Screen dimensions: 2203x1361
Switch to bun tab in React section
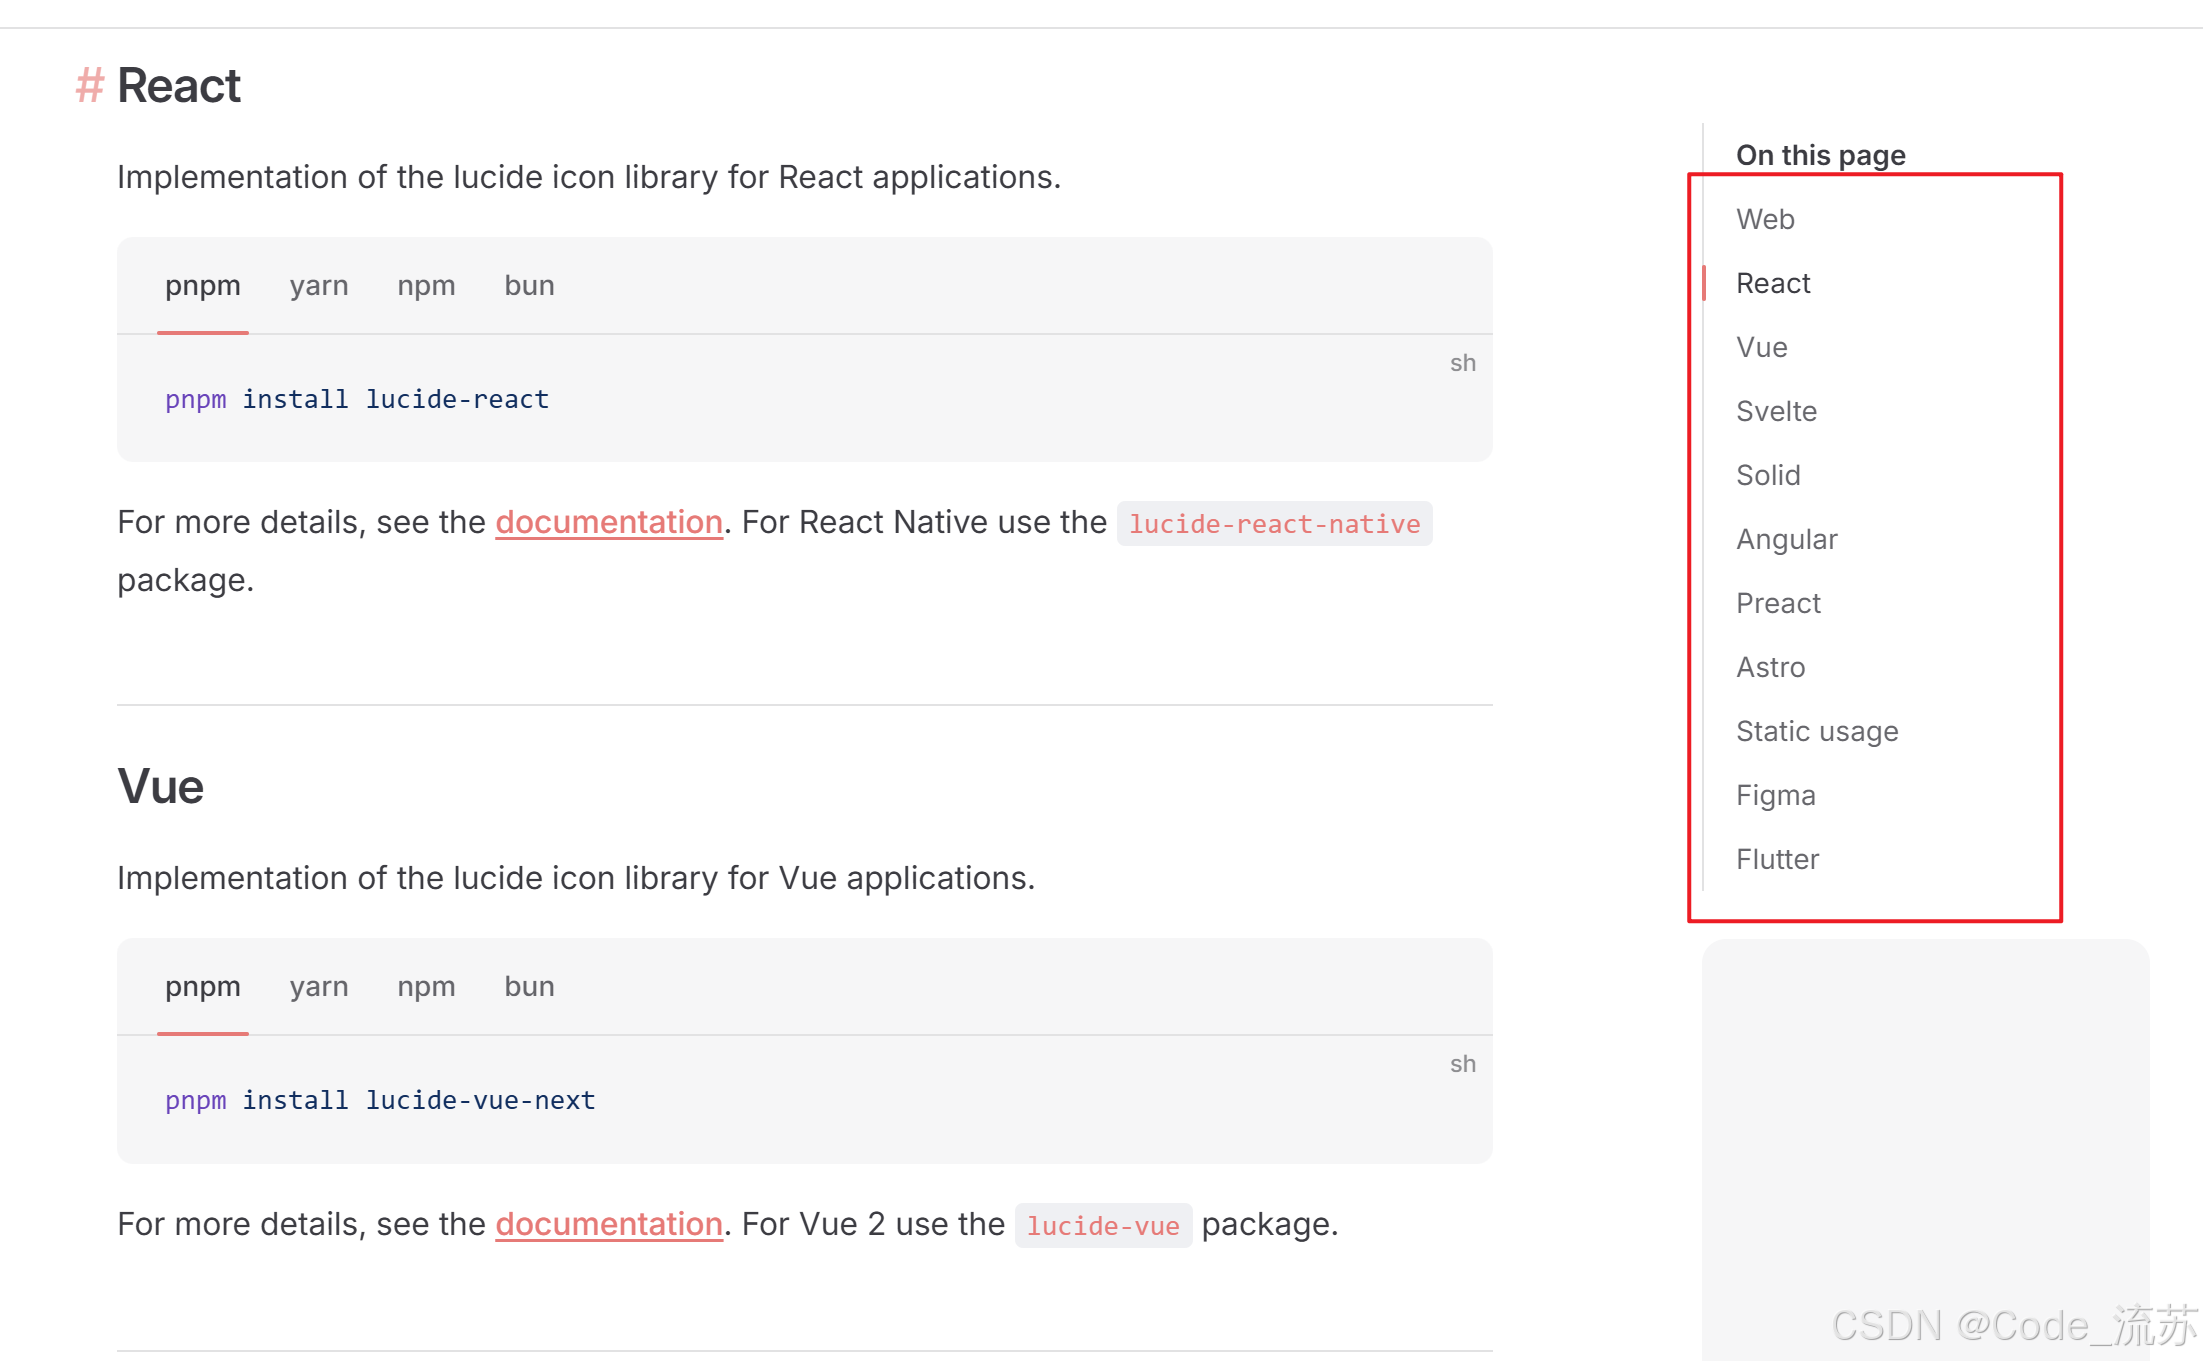(529, 286)
